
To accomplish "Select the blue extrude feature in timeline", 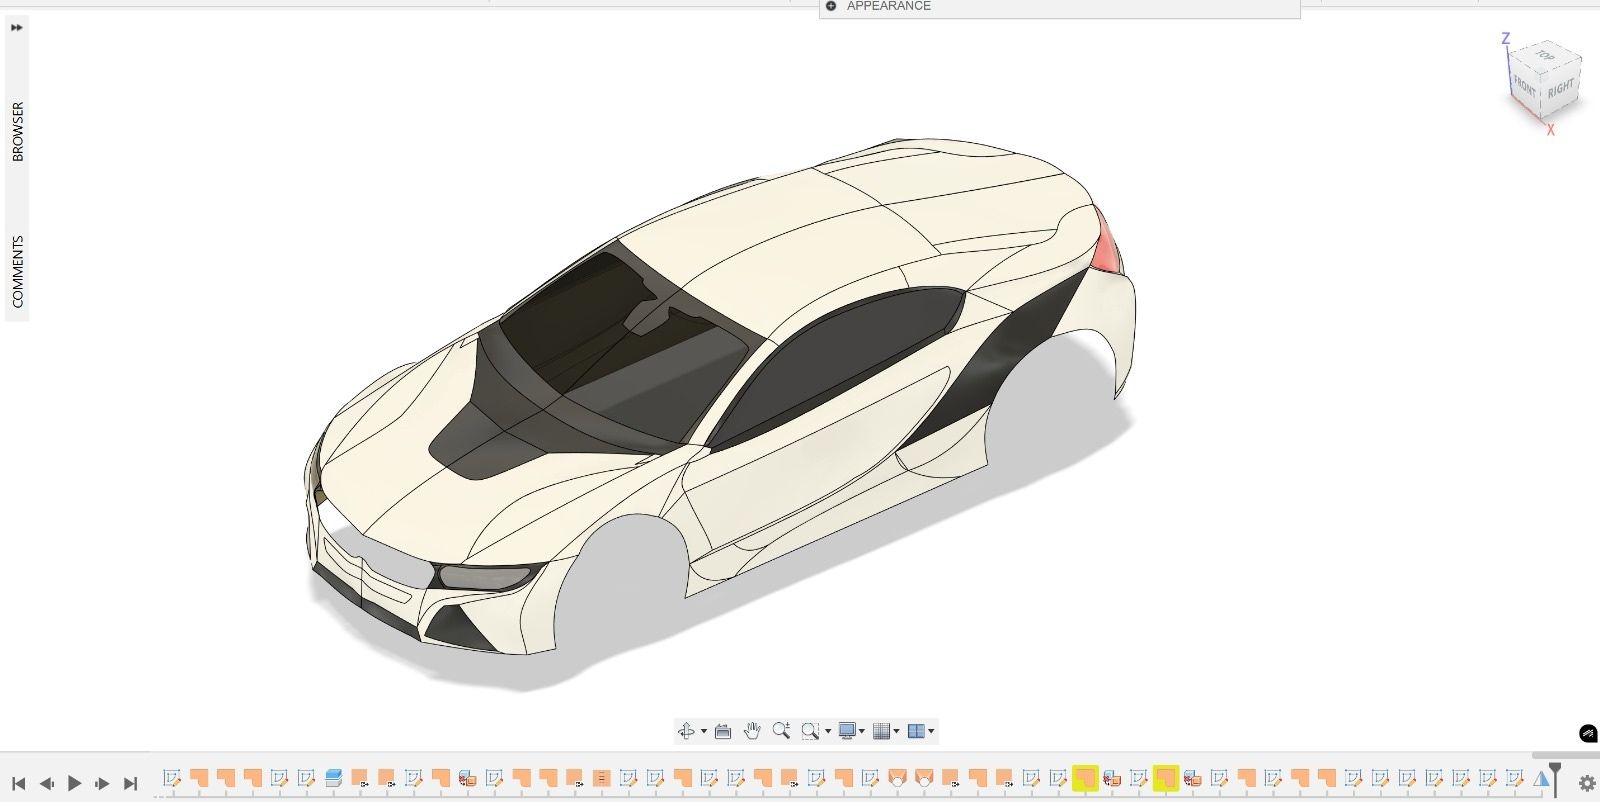I will click(x=333, y=777).
